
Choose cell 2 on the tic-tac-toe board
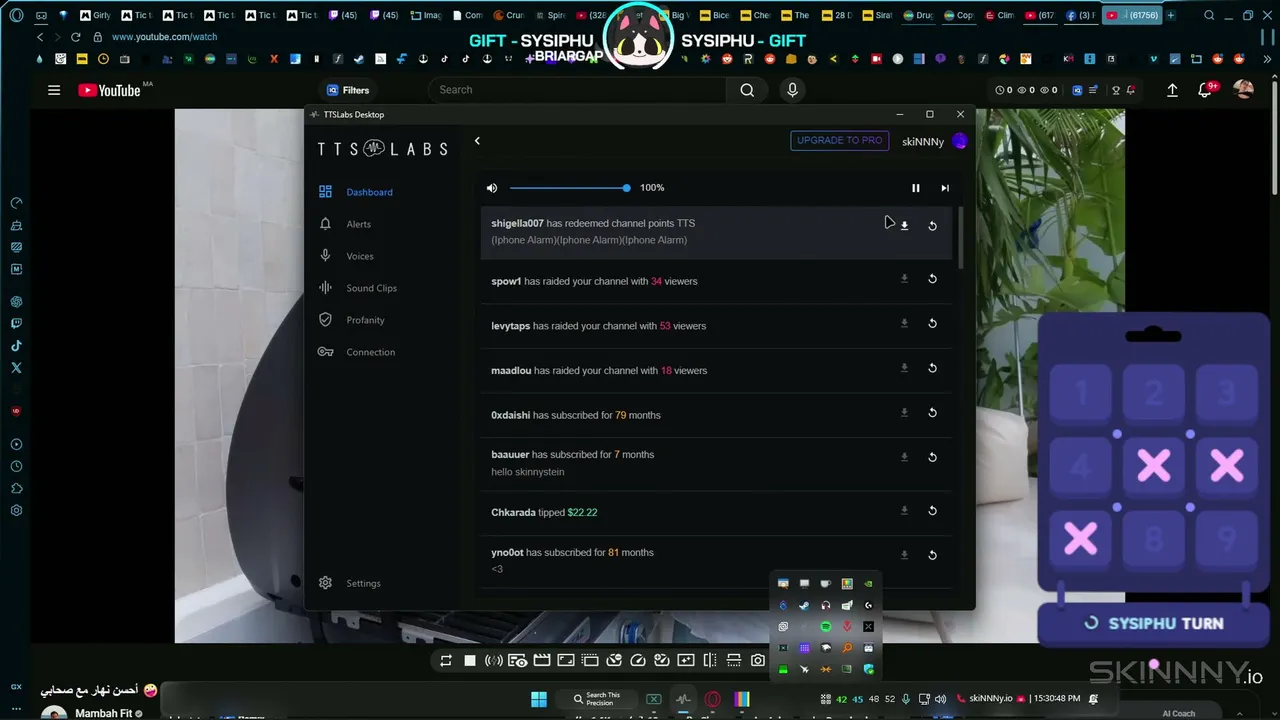[x=1154, y=393]
